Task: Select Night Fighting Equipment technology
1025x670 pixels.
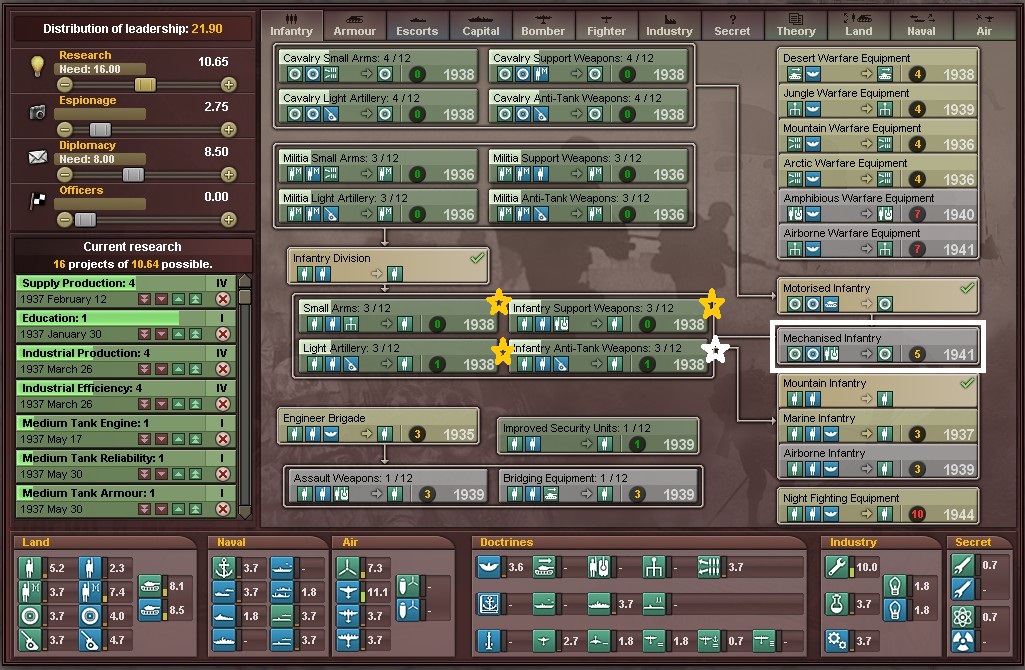Action: (x=877, y=506)
